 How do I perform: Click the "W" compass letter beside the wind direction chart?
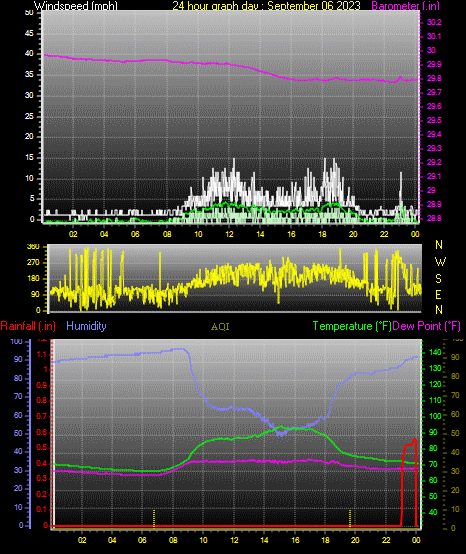pyautogui.click(x=440, y=262)
